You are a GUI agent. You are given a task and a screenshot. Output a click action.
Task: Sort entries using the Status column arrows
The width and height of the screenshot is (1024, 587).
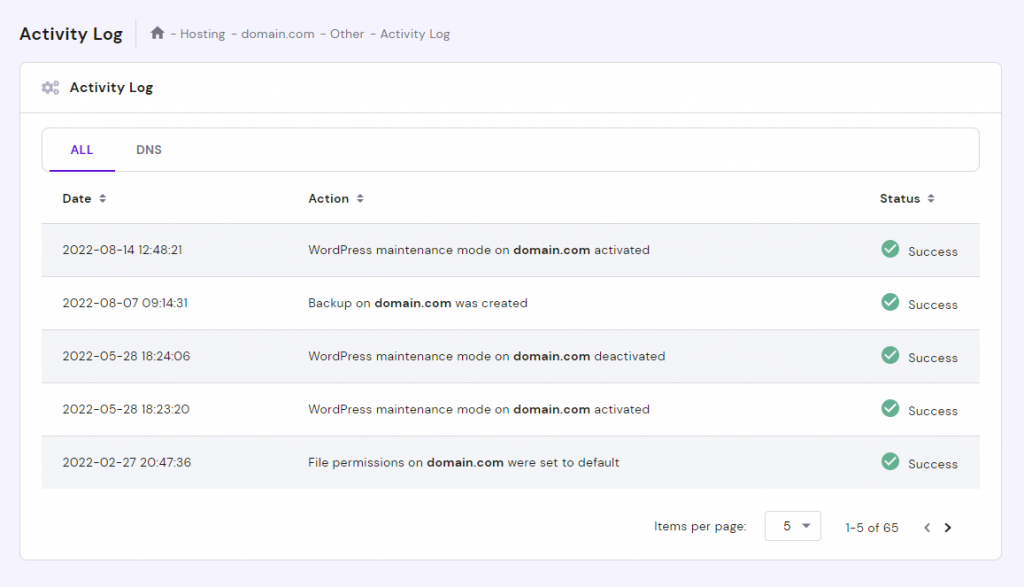[933, 198]
